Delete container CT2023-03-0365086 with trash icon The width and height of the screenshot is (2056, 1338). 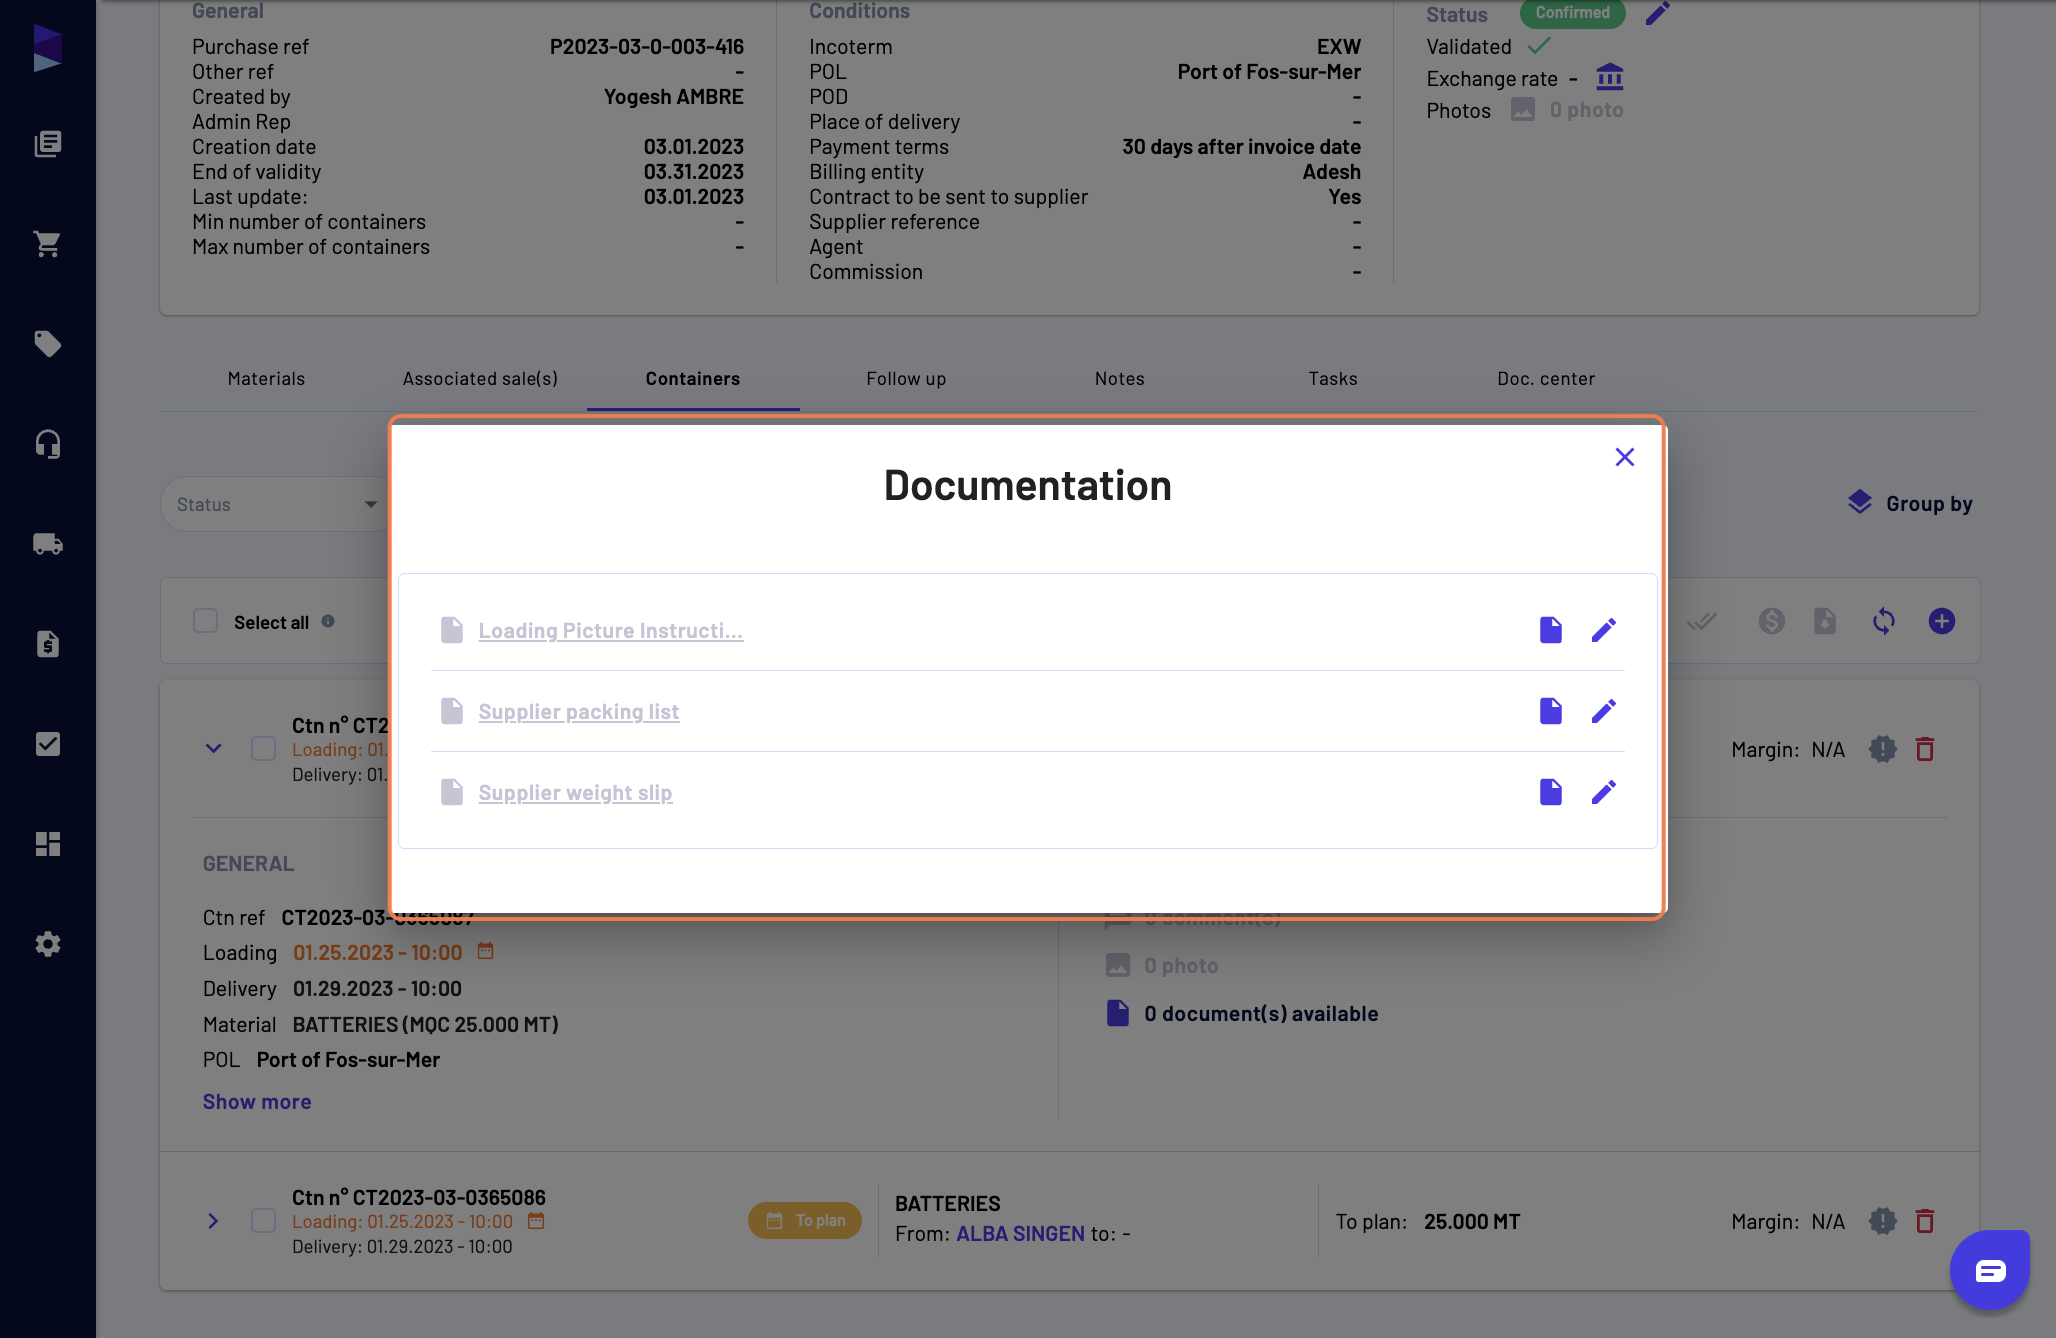[x=1924, y=1221]
